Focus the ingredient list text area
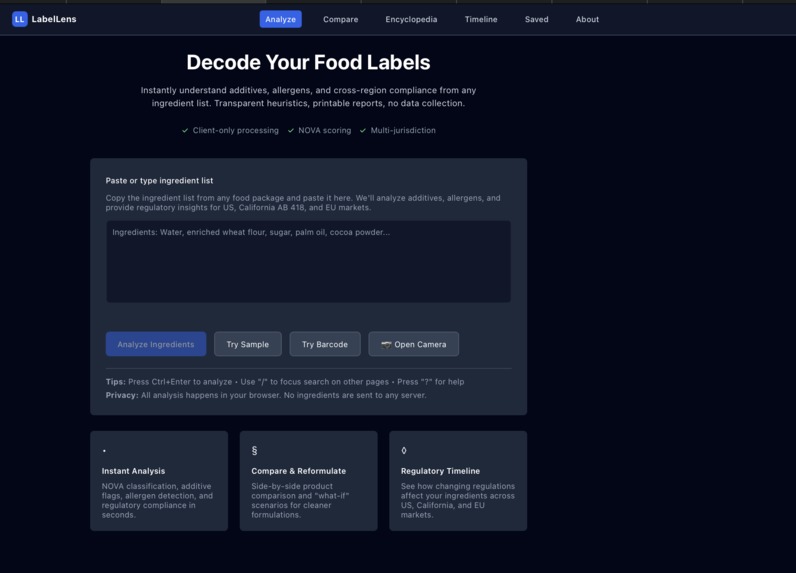796x573 pixels. (x=309, y=261)
